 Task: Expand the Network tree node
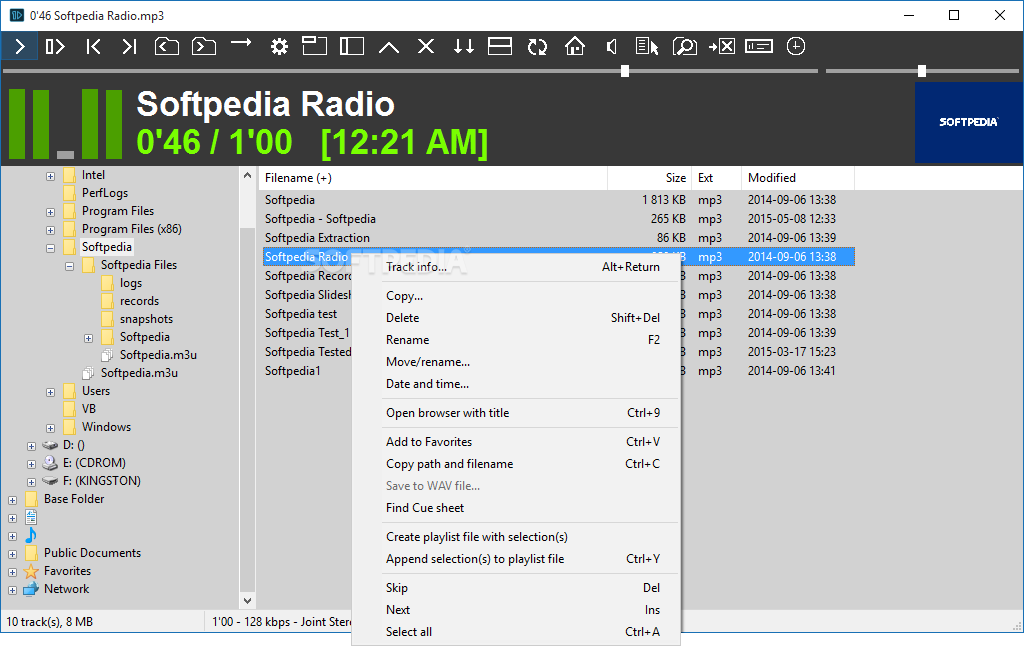click(12, 590)
